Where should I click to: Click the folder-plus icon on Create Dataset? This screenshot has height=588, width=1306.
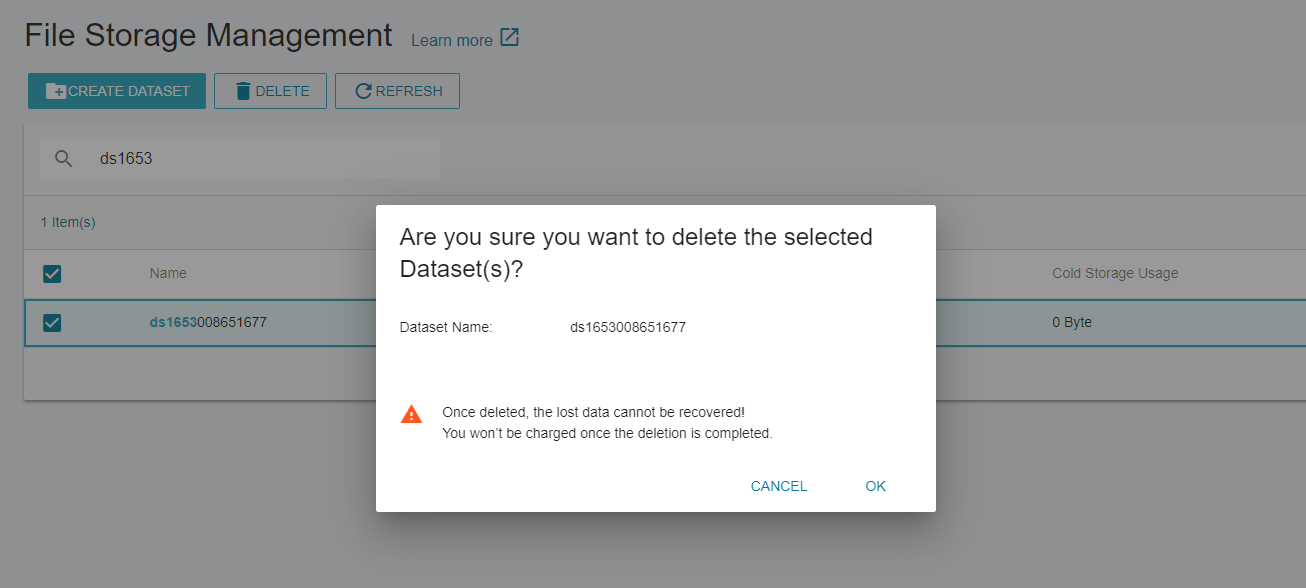tap(56, 91)
